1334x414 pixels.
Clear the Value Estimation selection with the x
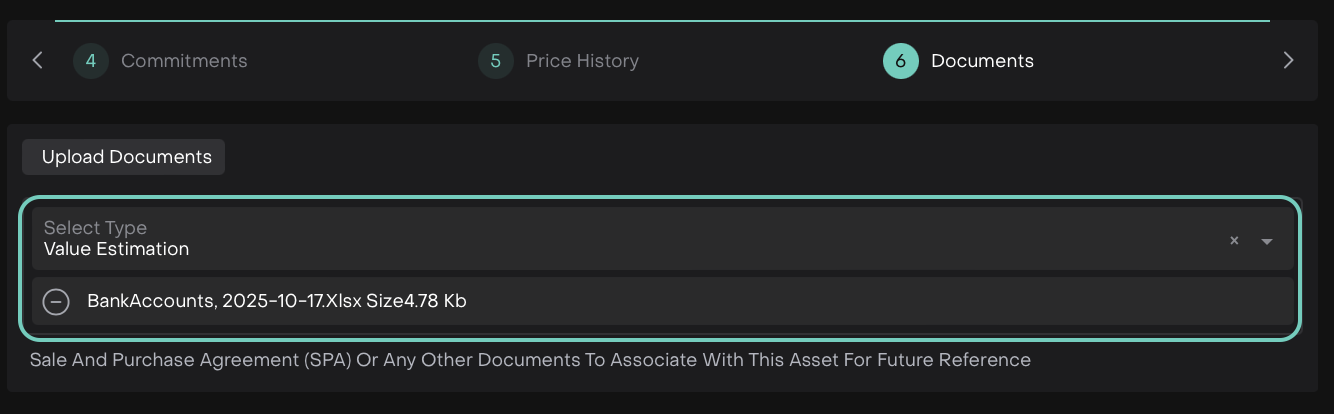[1234, 240]
